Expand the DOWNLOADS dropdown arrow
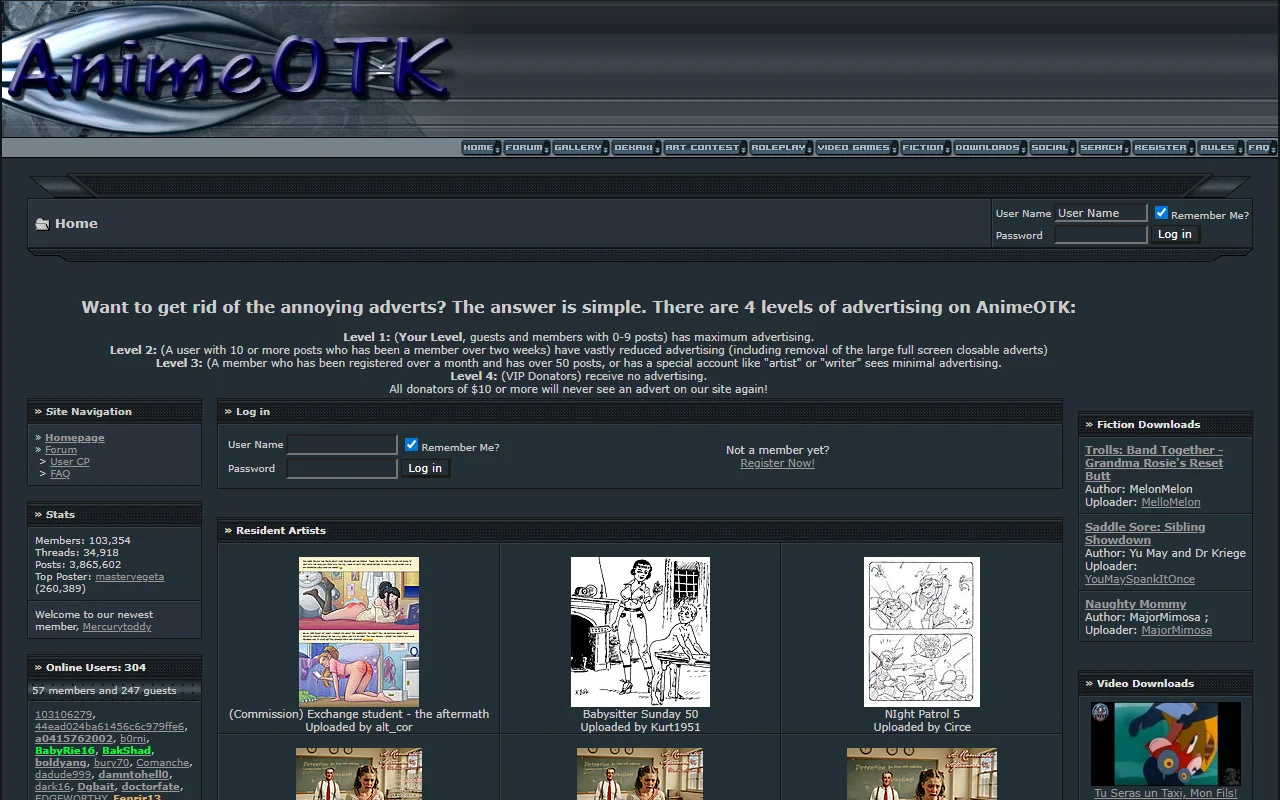Image resolution: width=1280 pixels, height=800 pixels. (x=1022, y=147)
